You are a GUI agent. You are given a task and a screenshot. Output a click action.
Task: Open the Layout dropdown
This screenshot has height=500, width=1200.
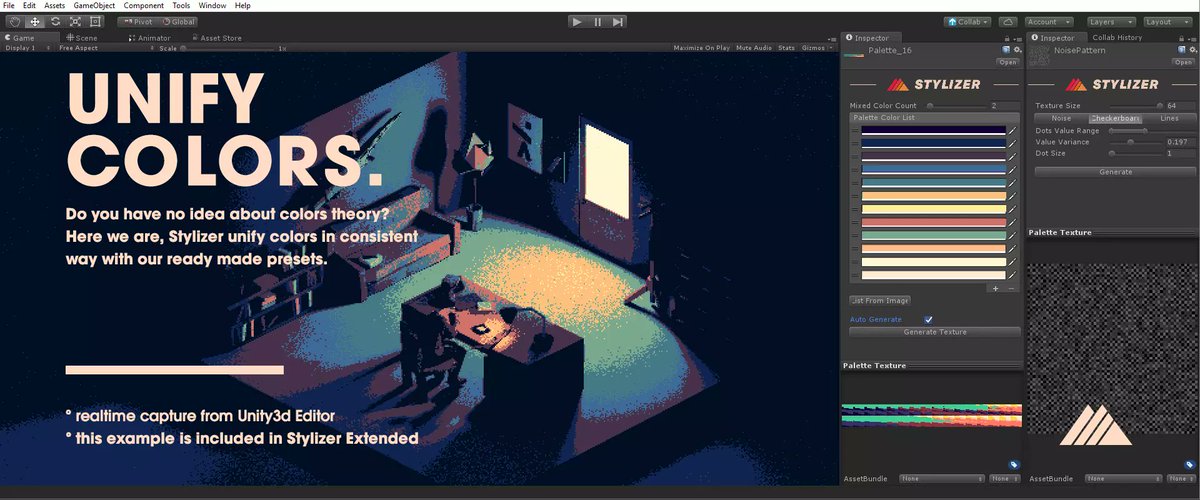(x=1166, y=21)
